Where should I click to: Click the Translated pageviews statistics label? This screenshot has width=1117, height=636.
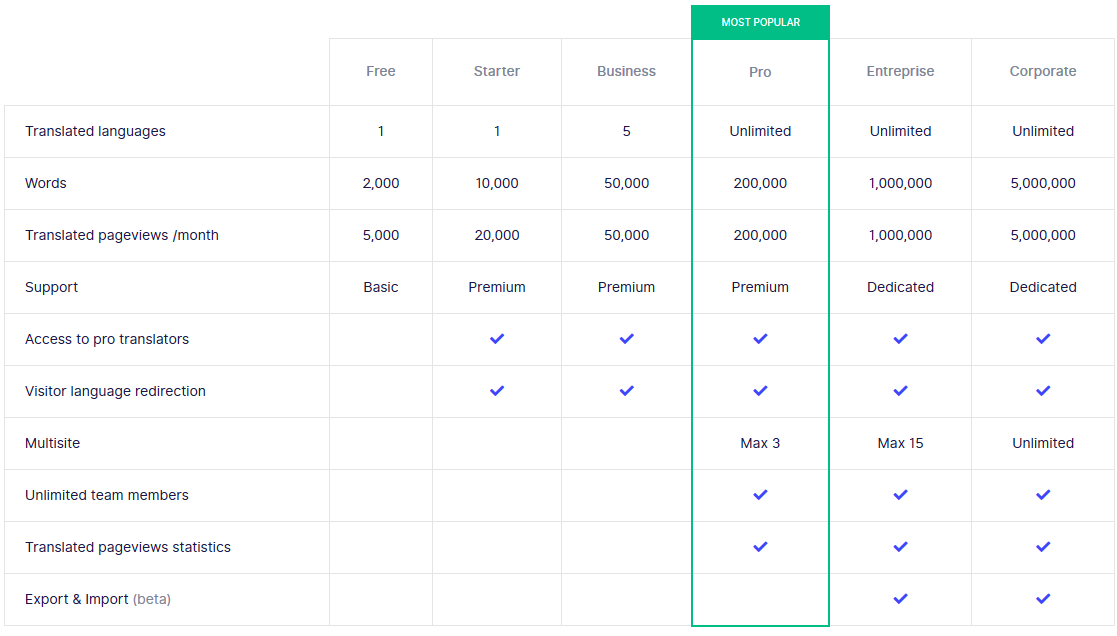point(128,547)
